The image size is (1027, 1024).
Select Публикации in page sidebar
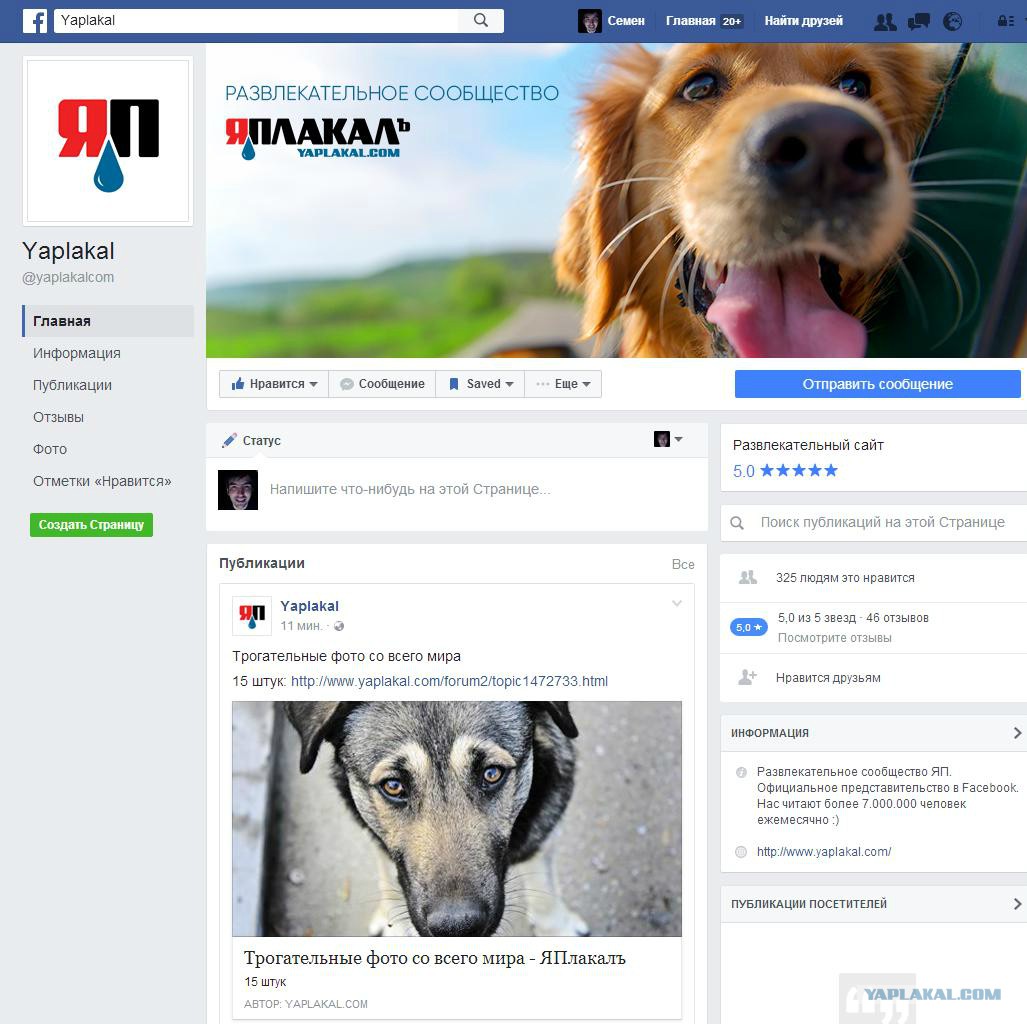(x=72, y=385)
